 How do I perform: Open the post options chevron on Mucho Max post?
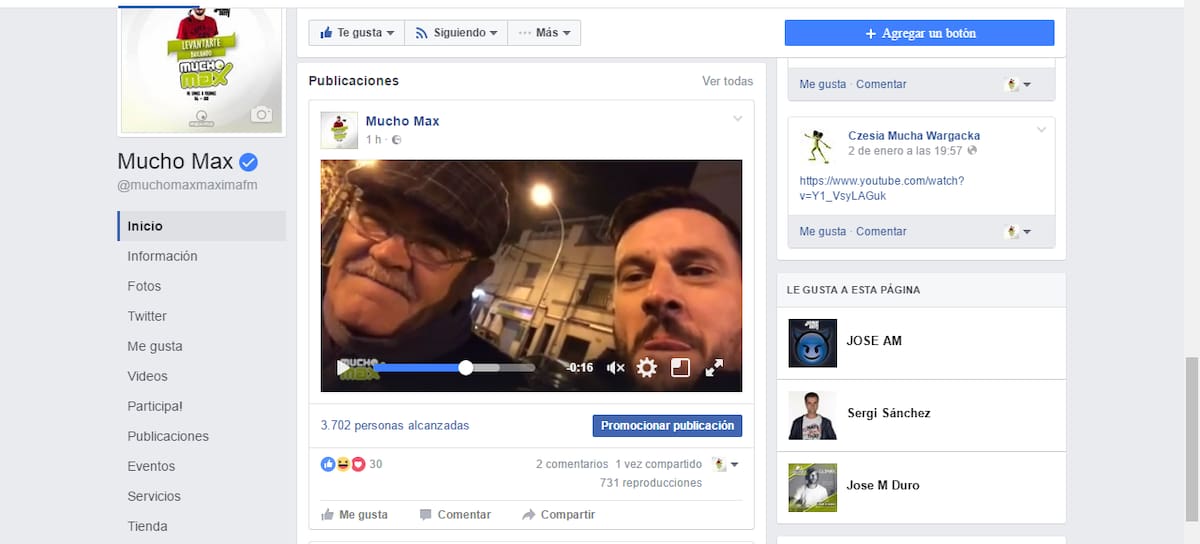738,120
